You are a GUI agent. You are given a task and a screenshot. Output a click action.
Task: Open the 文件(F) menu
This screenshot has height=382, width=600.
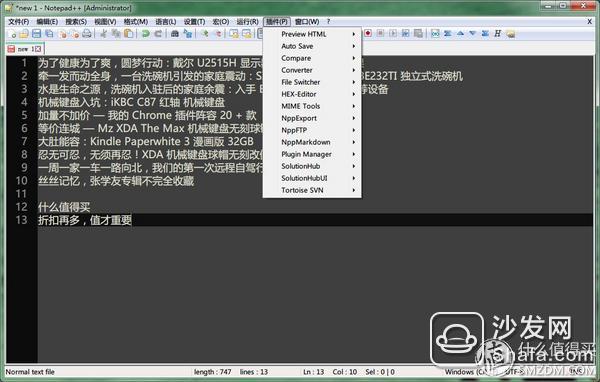click(x=19, y=22)
